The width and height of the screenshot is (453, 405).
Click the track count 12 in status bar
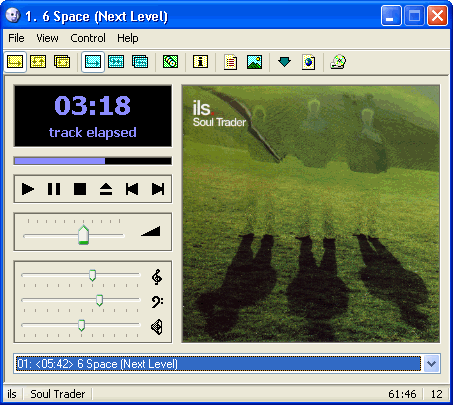[437, 394]
